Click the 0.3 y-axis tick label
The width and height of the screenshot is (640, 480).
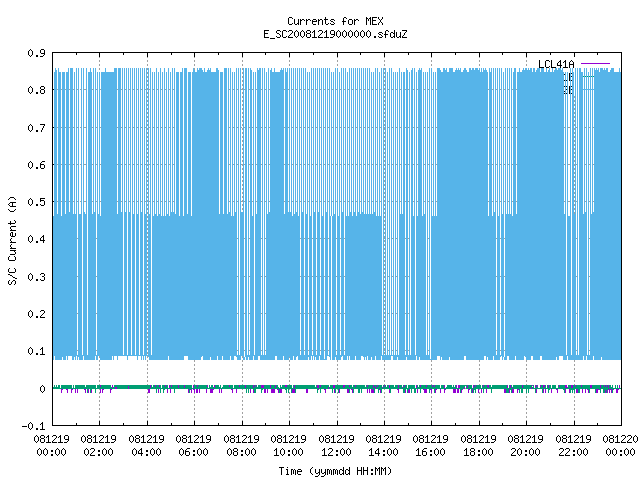tap(36, 277)
